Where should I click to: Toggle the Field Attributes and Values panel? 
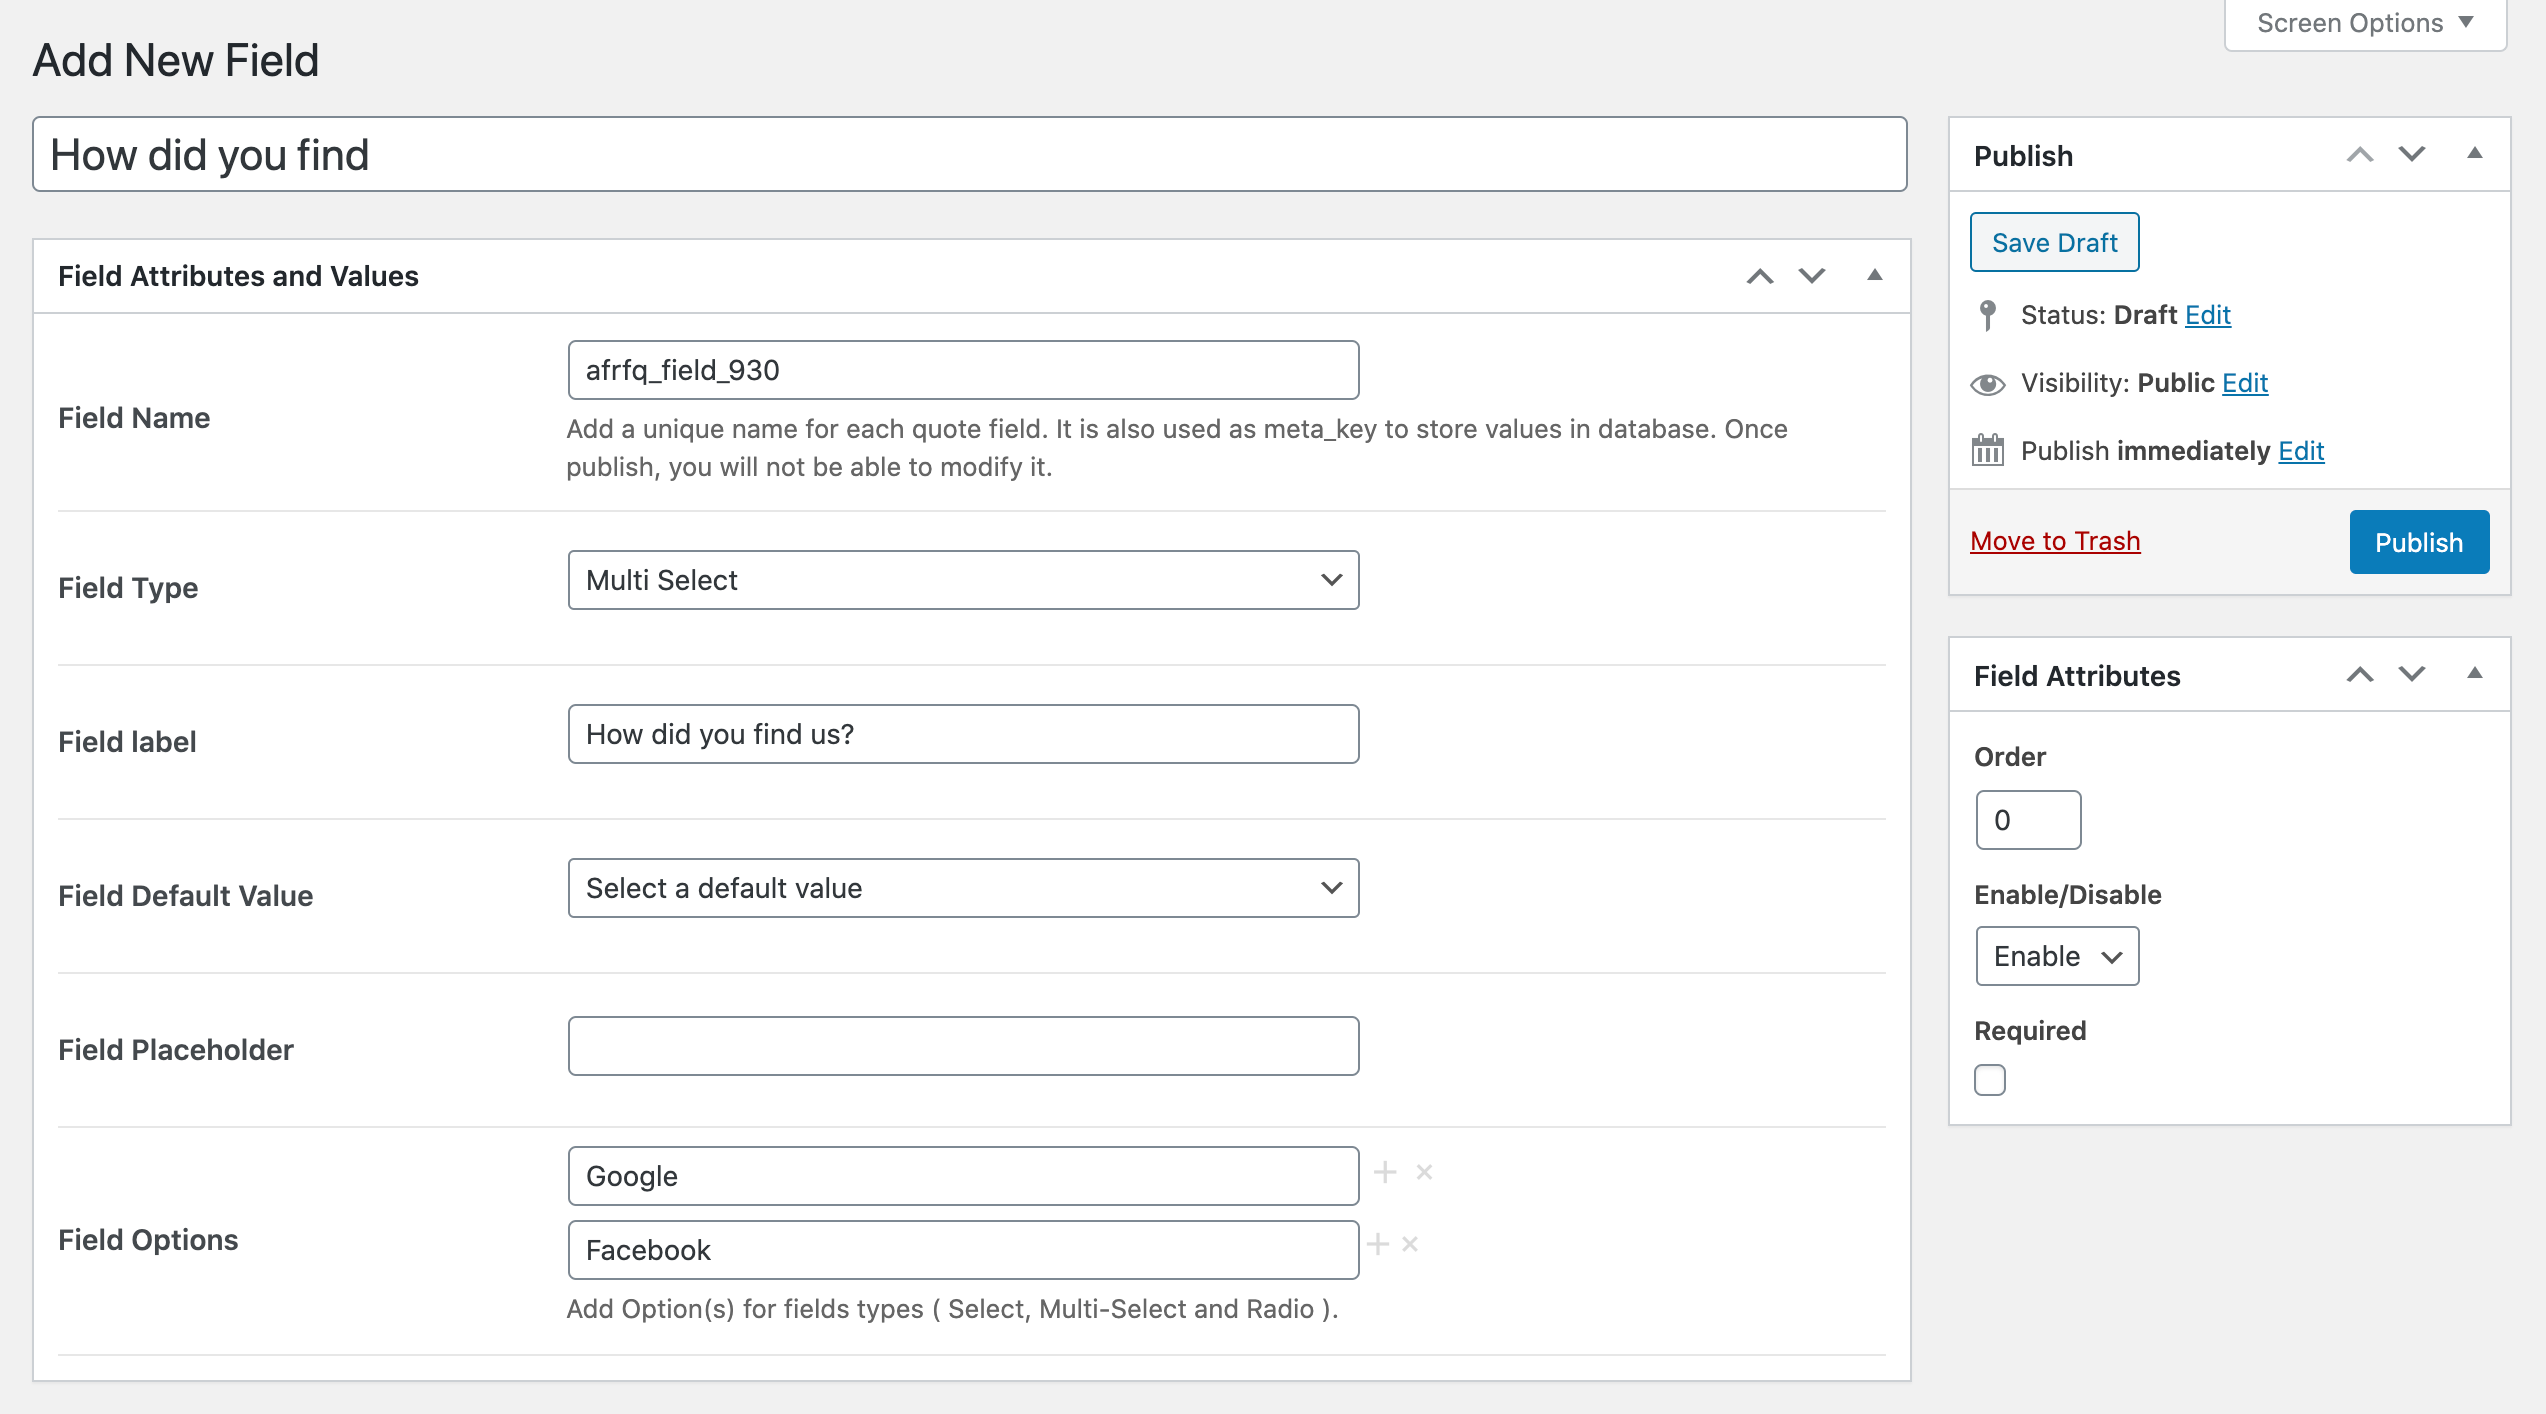point(1875,275)
